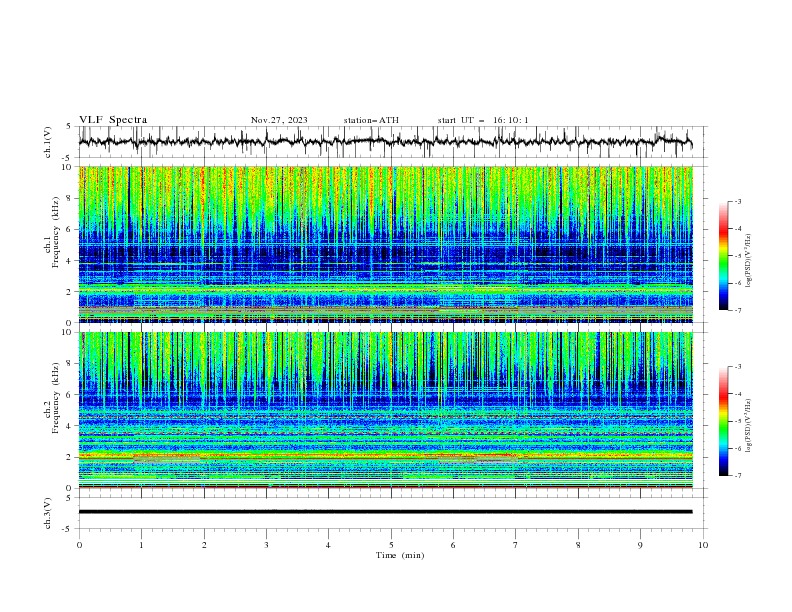Image resolution: width=792 pixels, height=612 pixels.
Task: Click the "-3" value on ch.2 colorbar
Action: 738,367
